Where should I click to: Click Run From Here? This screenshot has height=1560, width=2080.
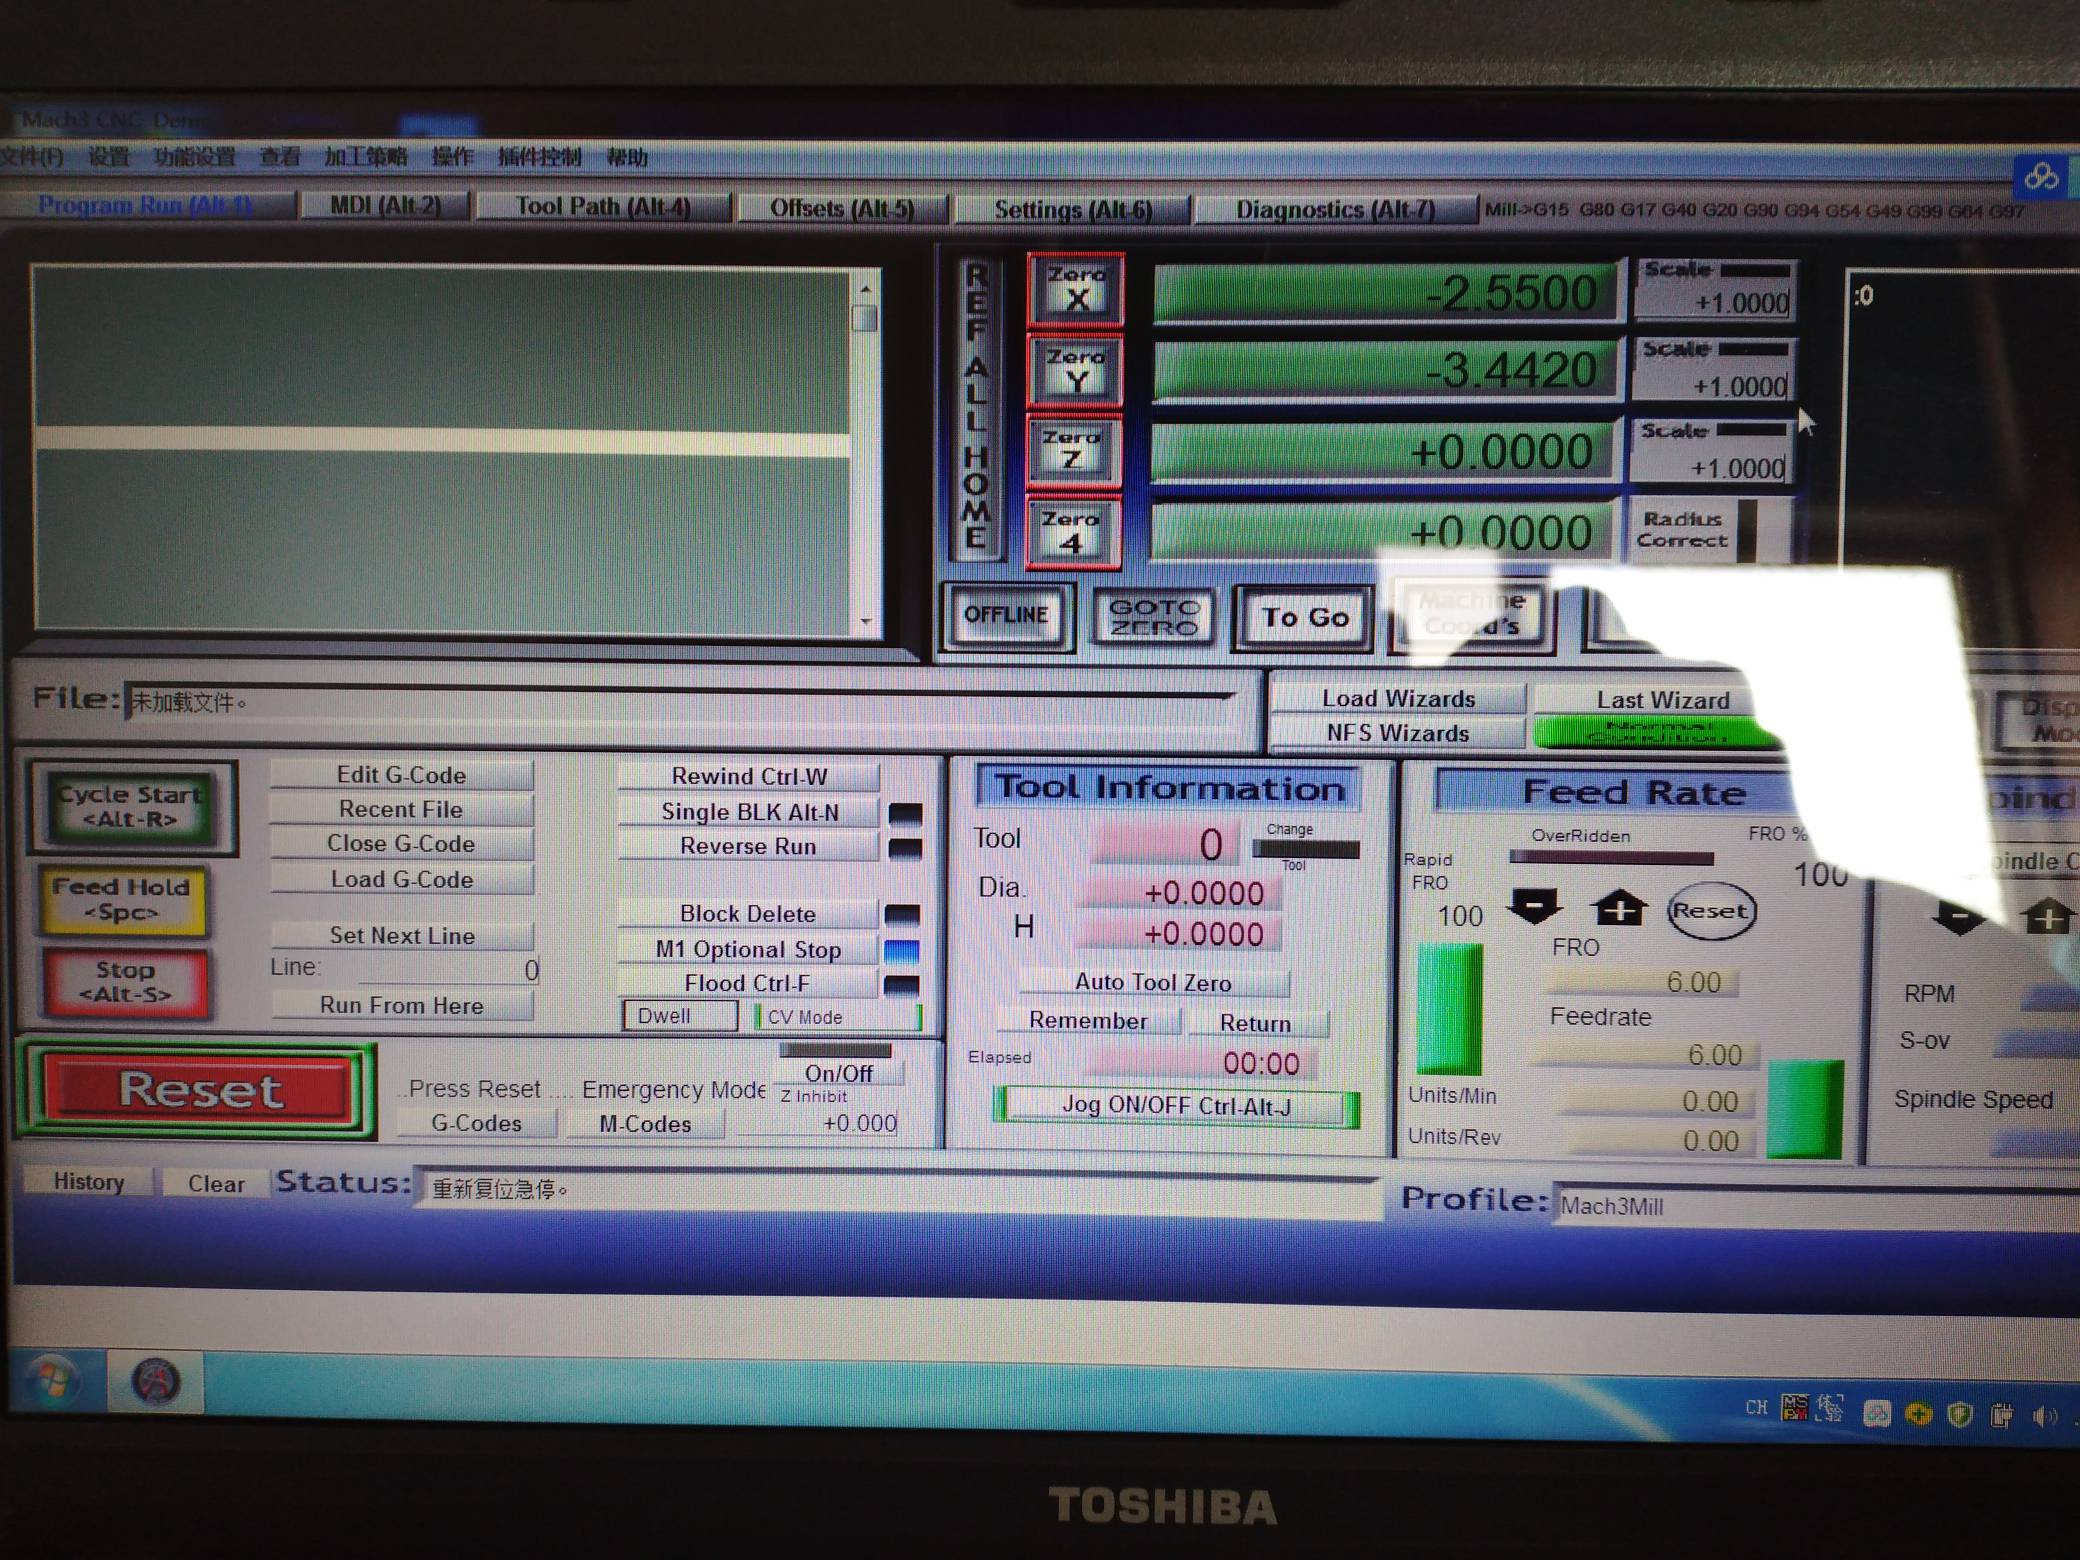click(401, 1005)
